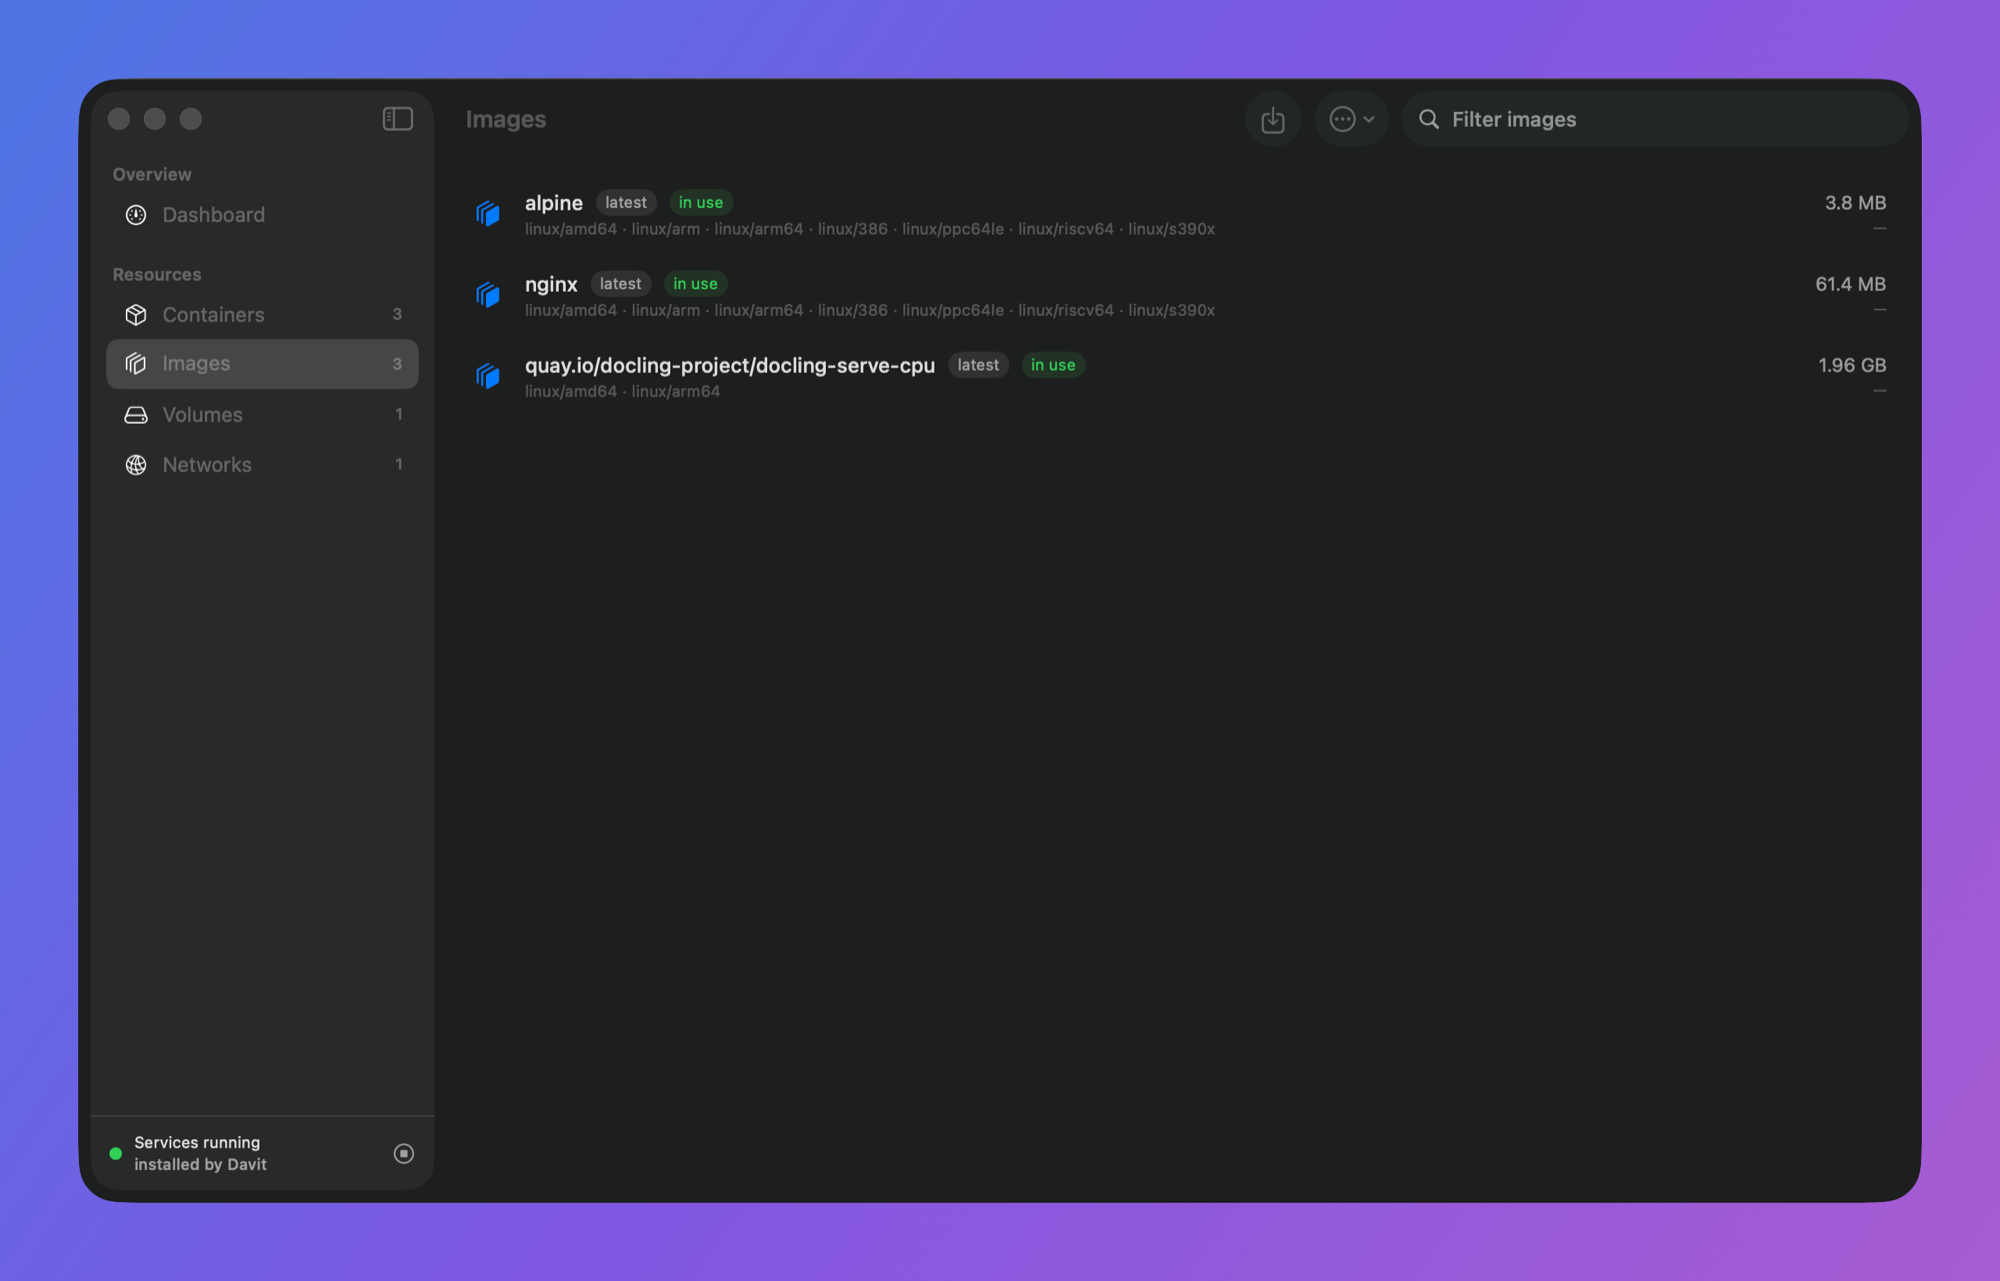Click the Overview section header
This screenshot has width=2000, height=1281.
tap(152, 174)
